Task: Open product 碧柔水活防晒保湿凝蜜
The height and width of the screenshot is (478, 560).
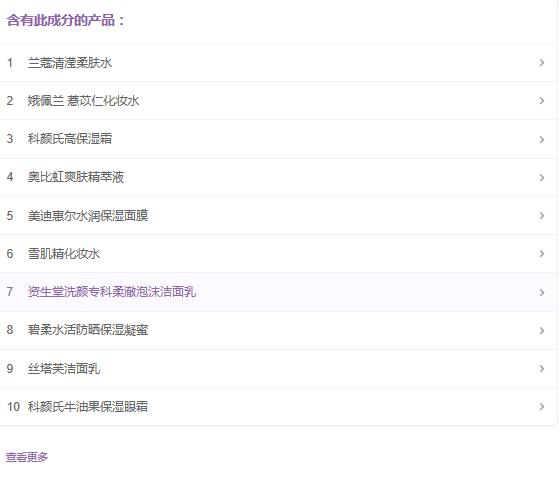Action: (x=88, y=330)
